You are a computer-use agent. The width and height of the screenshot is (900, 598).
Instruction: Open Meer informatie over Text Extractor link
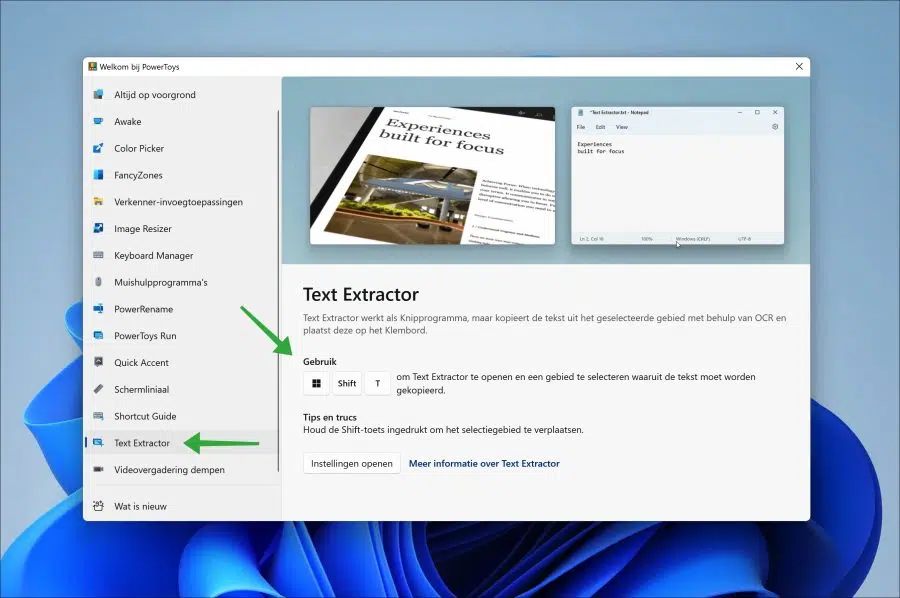(x=484, y=463)
